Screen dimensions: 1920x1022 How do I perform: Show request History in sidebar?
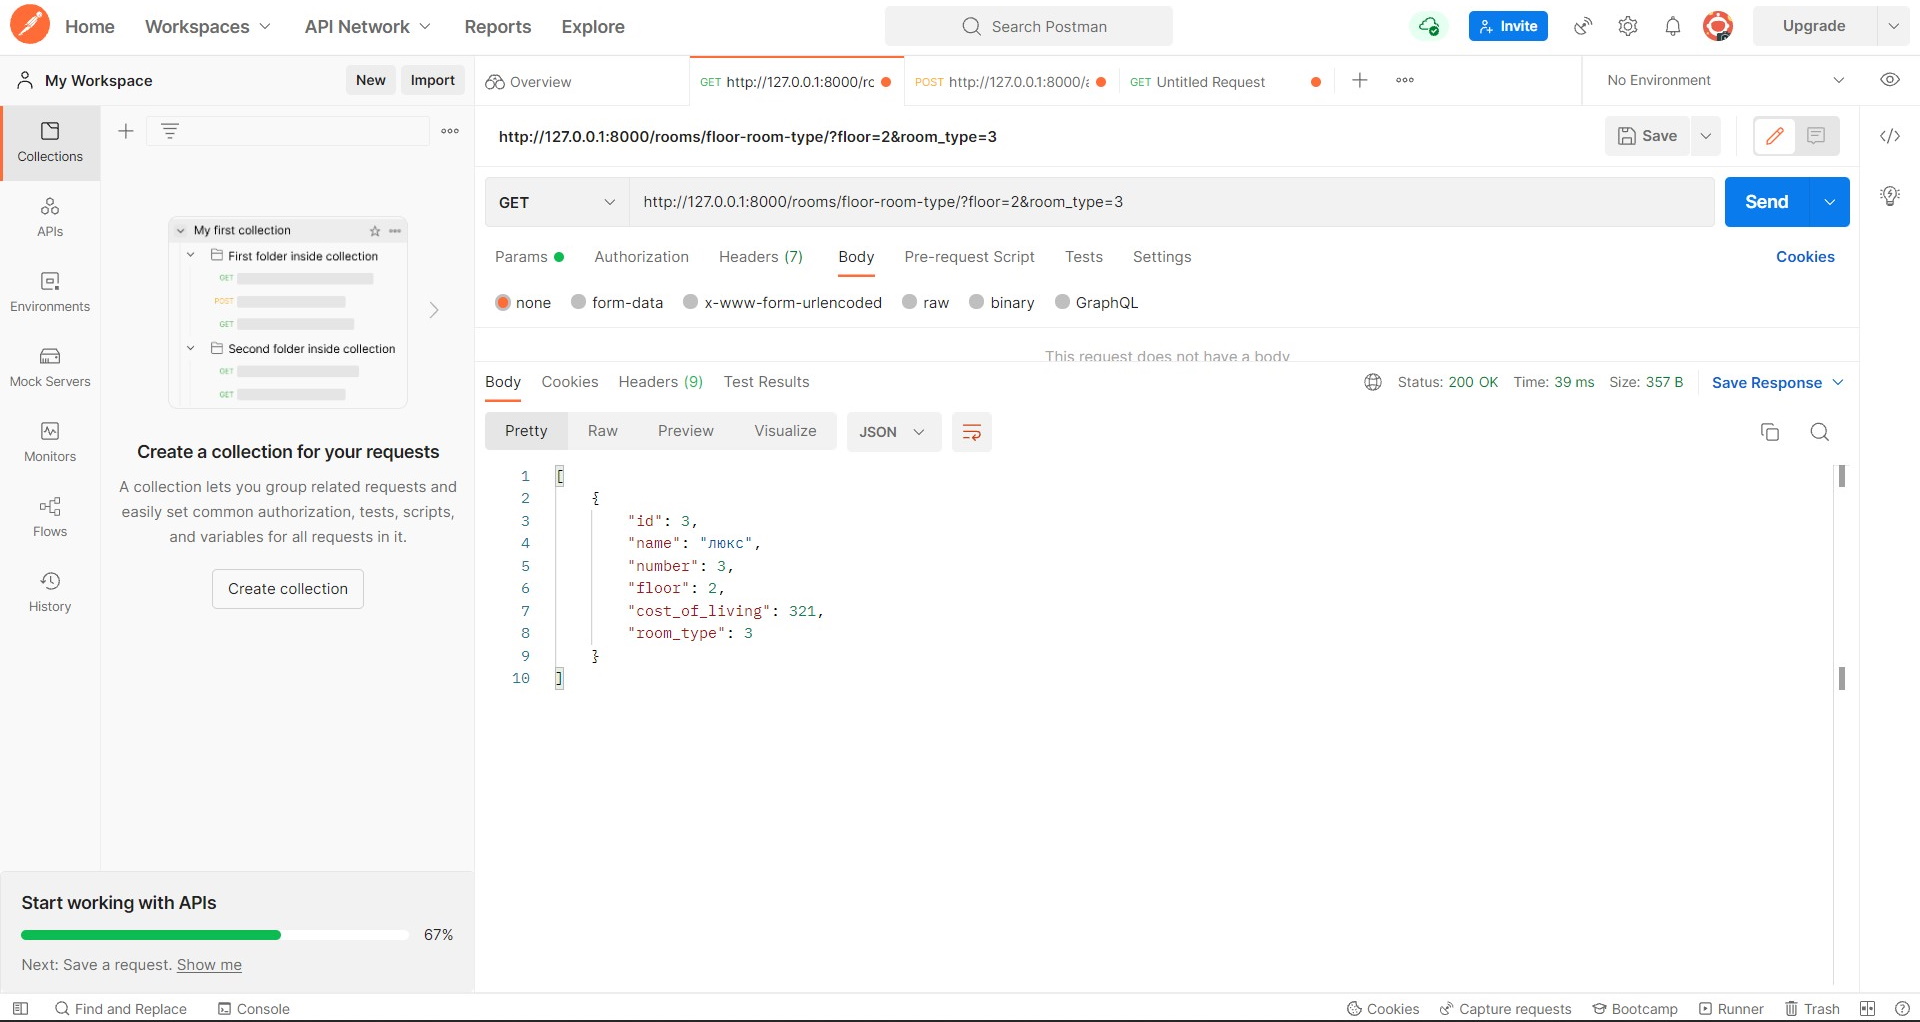click(x=49, y=590)
